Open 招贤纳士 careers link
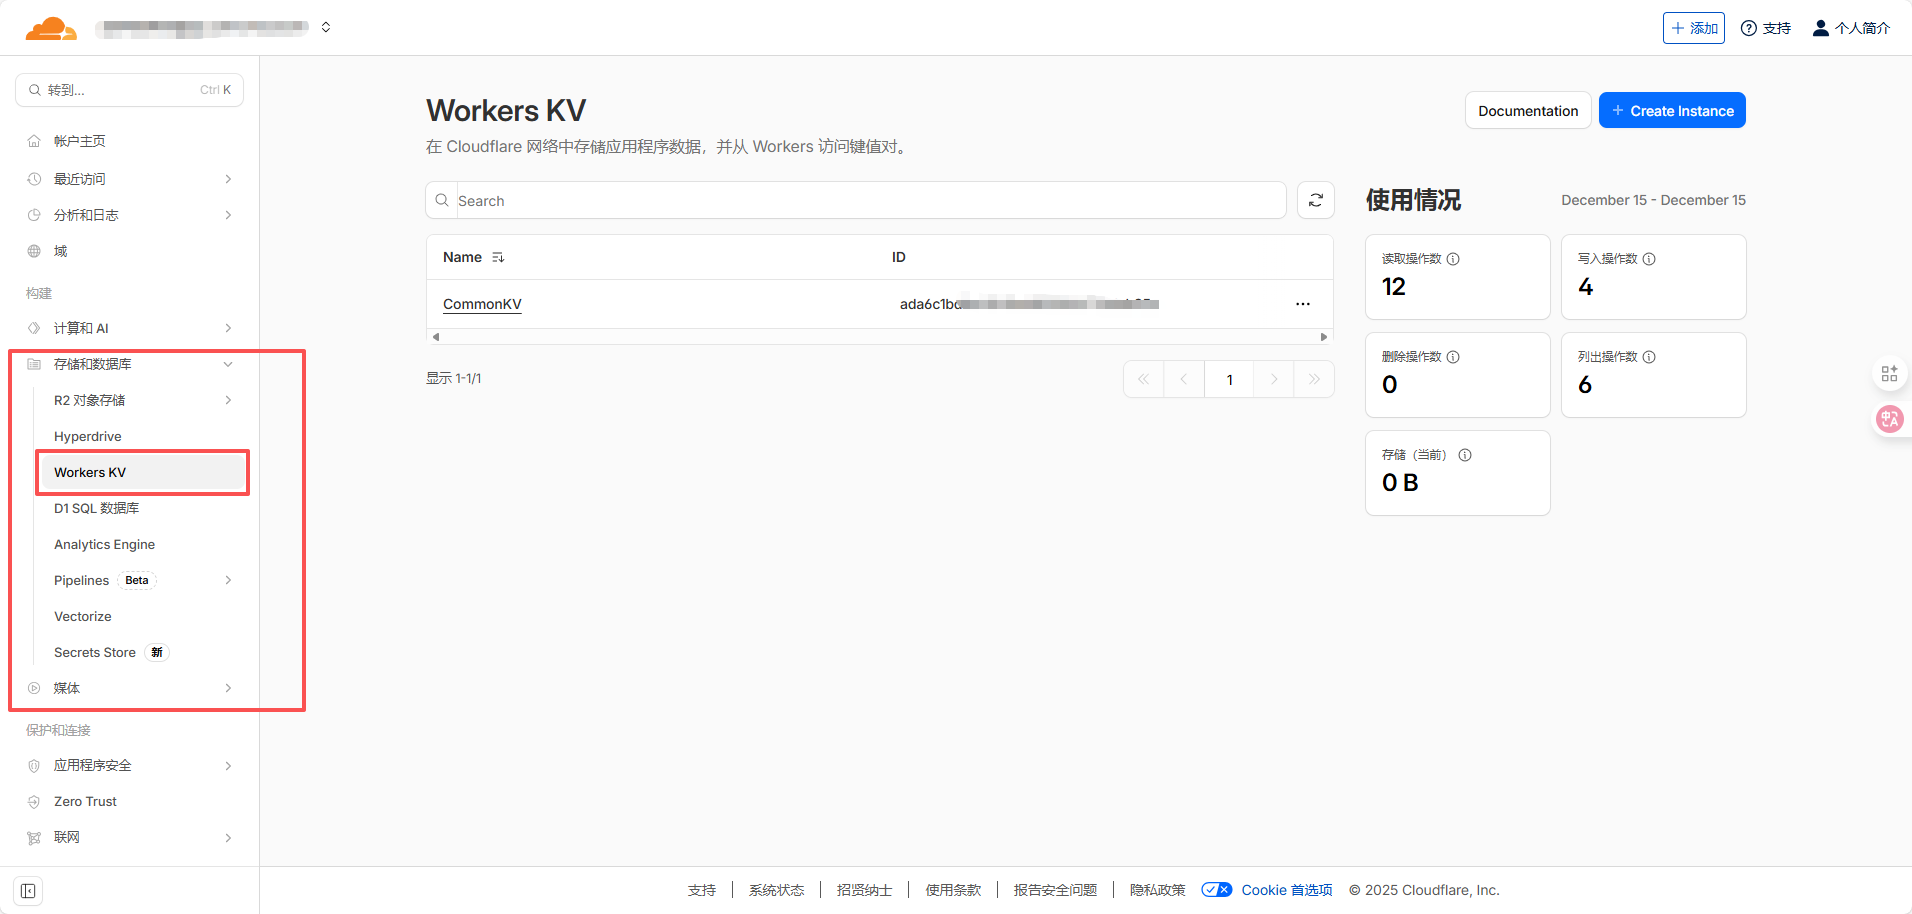The height and width of the screenshot is (914, 1912). pos(865,890)
